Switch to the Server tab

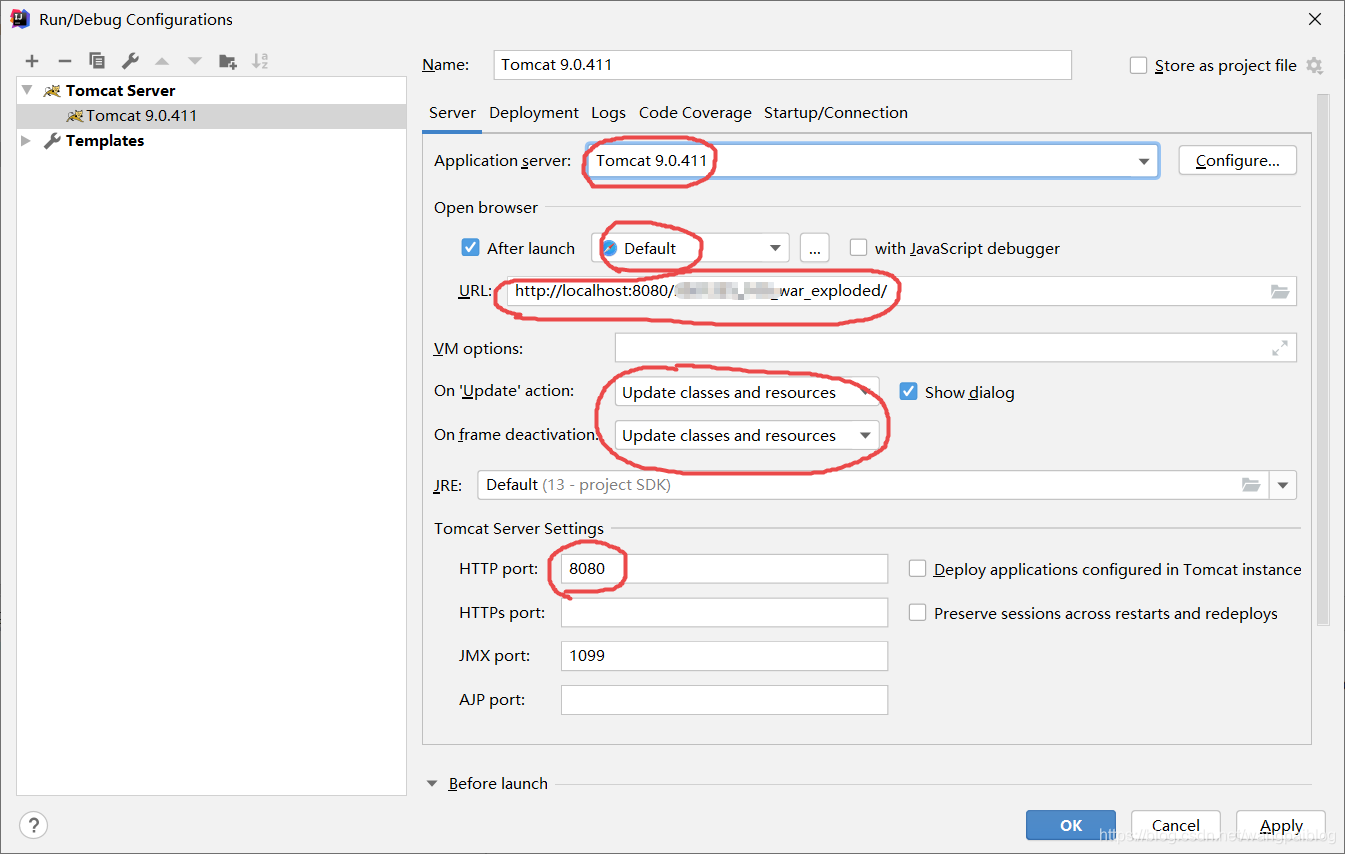[x=452, y=112]
